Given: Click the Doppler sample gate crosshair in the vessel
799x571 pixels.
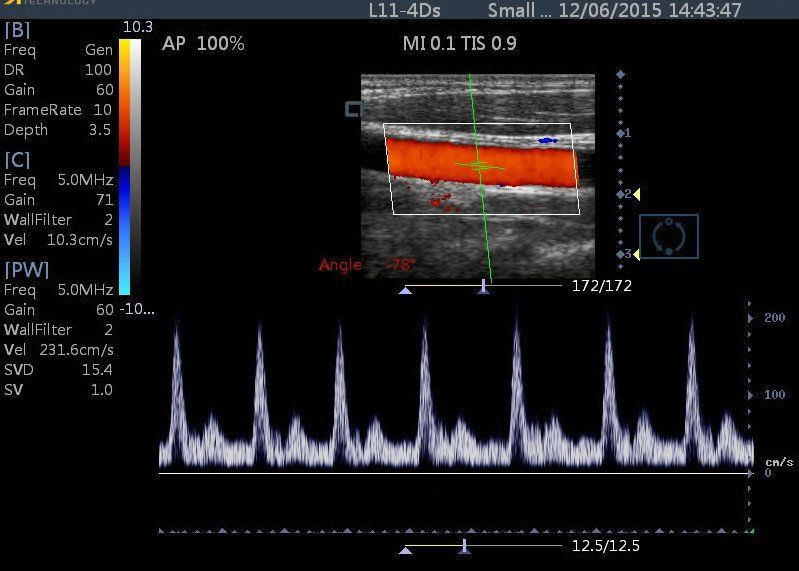Looking at the screenshot, I should pos(479,164).
